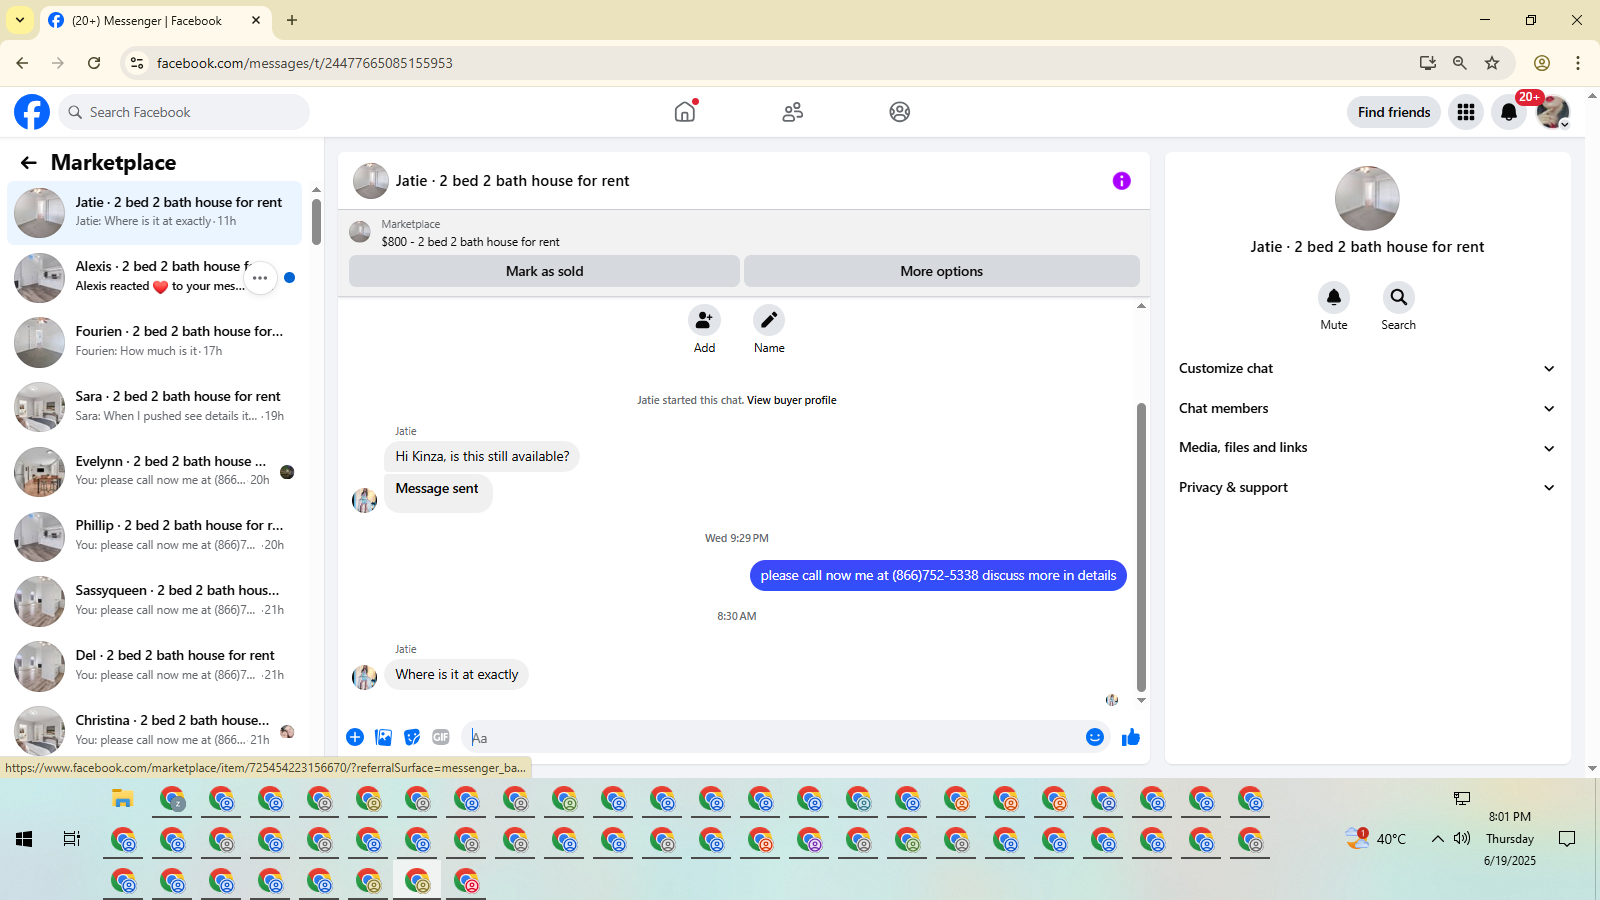Expand Chat members section
The width and height of the screenshot is (1600, 900).
[x=1367, y=408]
